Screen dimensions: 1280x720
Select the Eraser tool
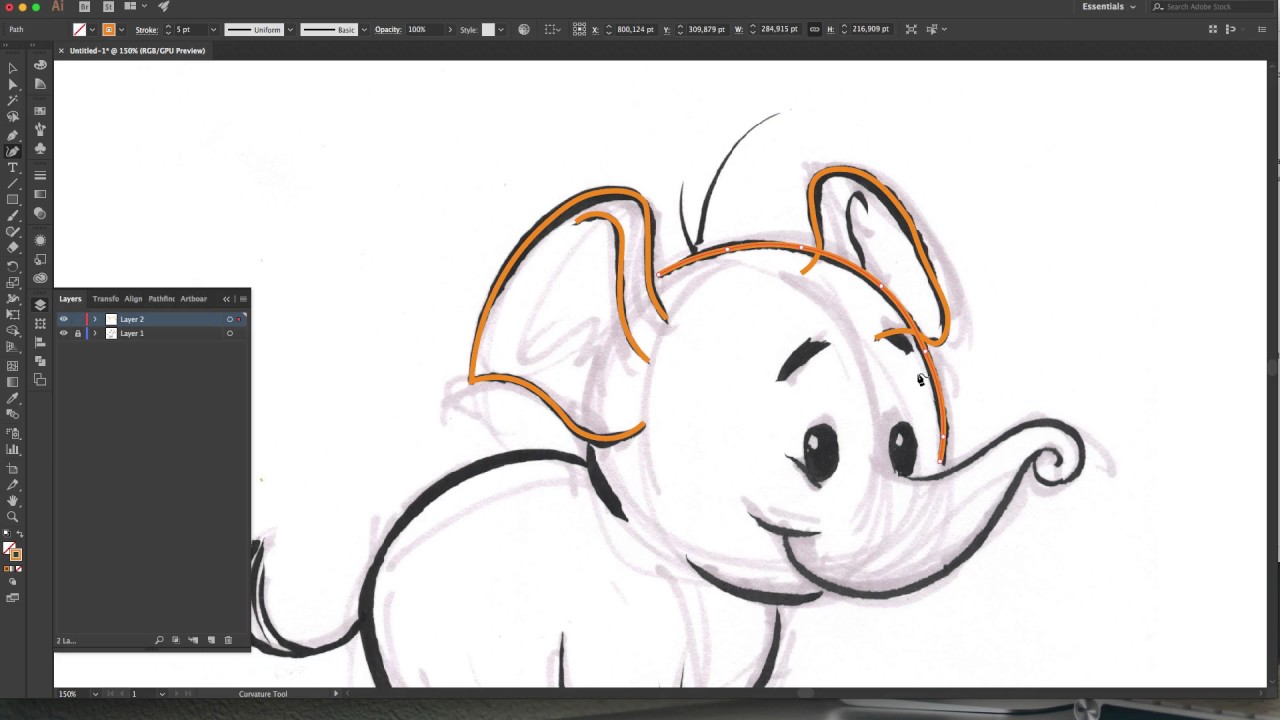click(12, 247)
